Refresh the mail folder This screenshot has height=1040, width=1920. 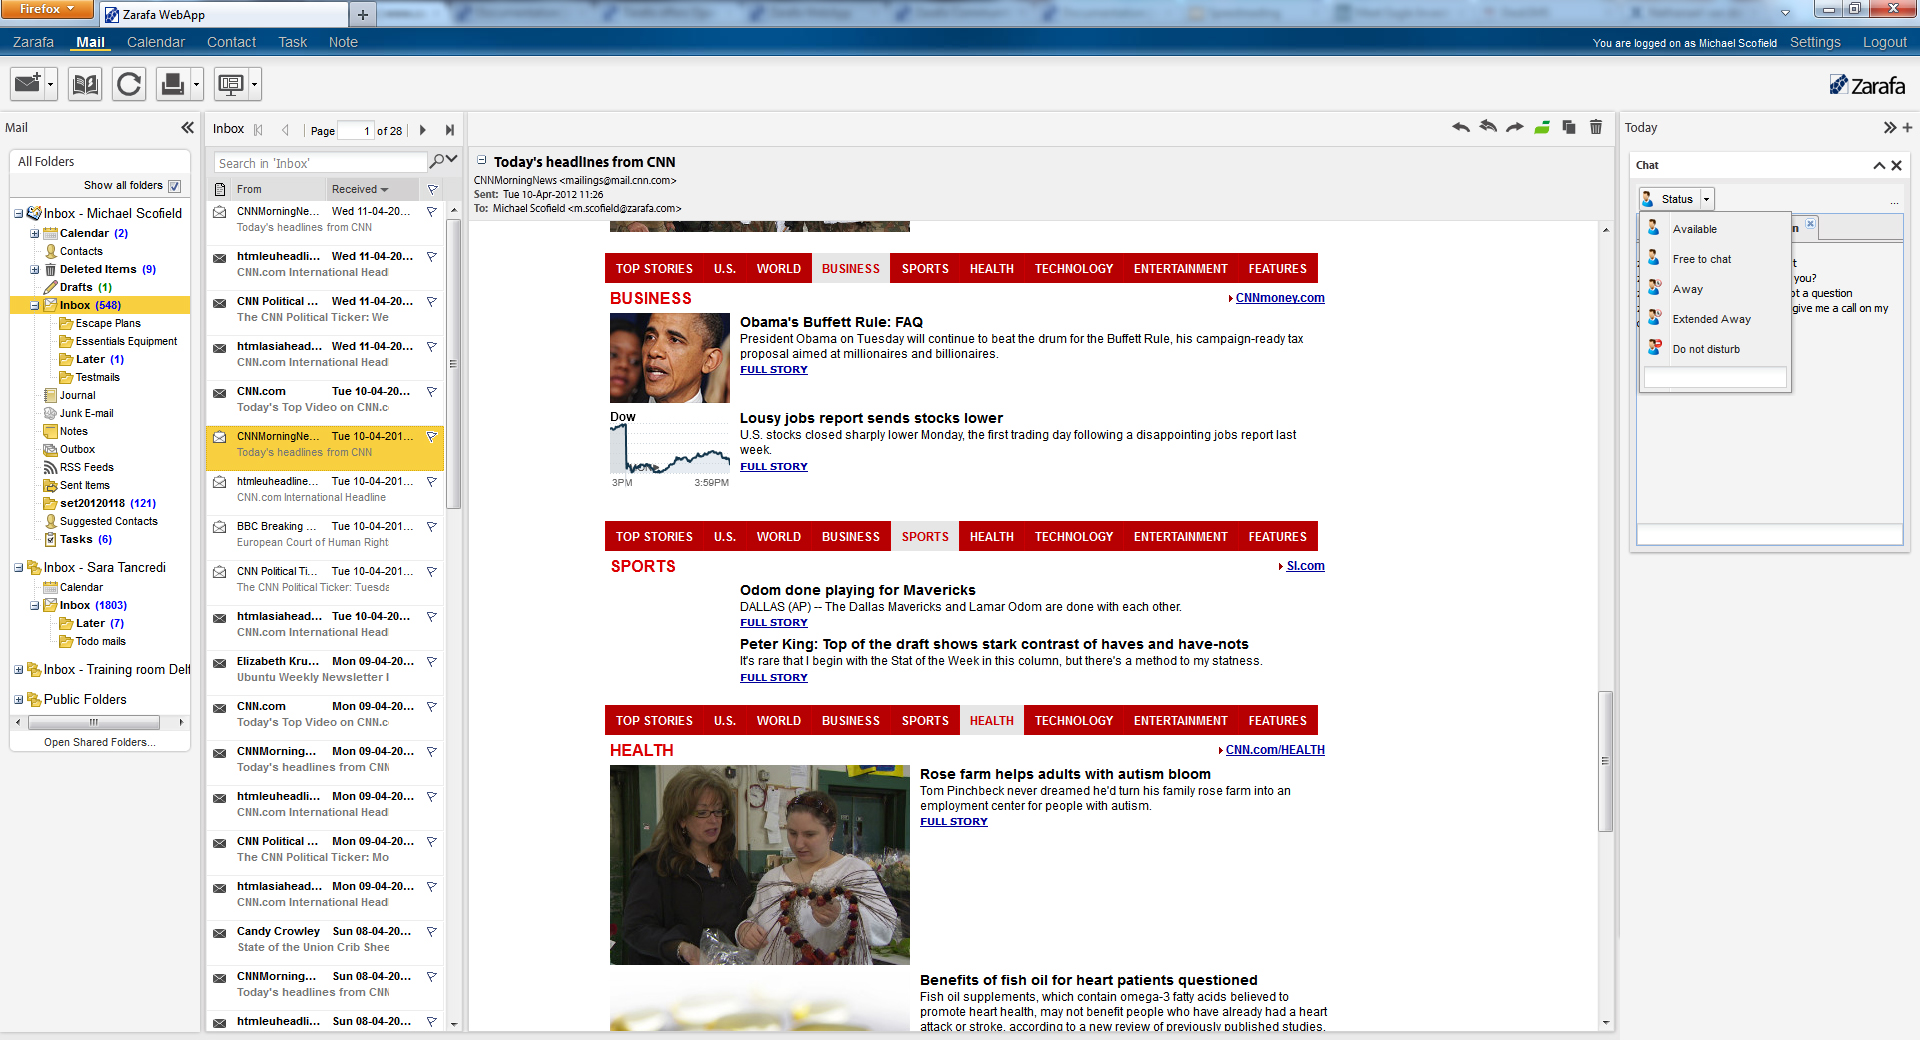129,84
